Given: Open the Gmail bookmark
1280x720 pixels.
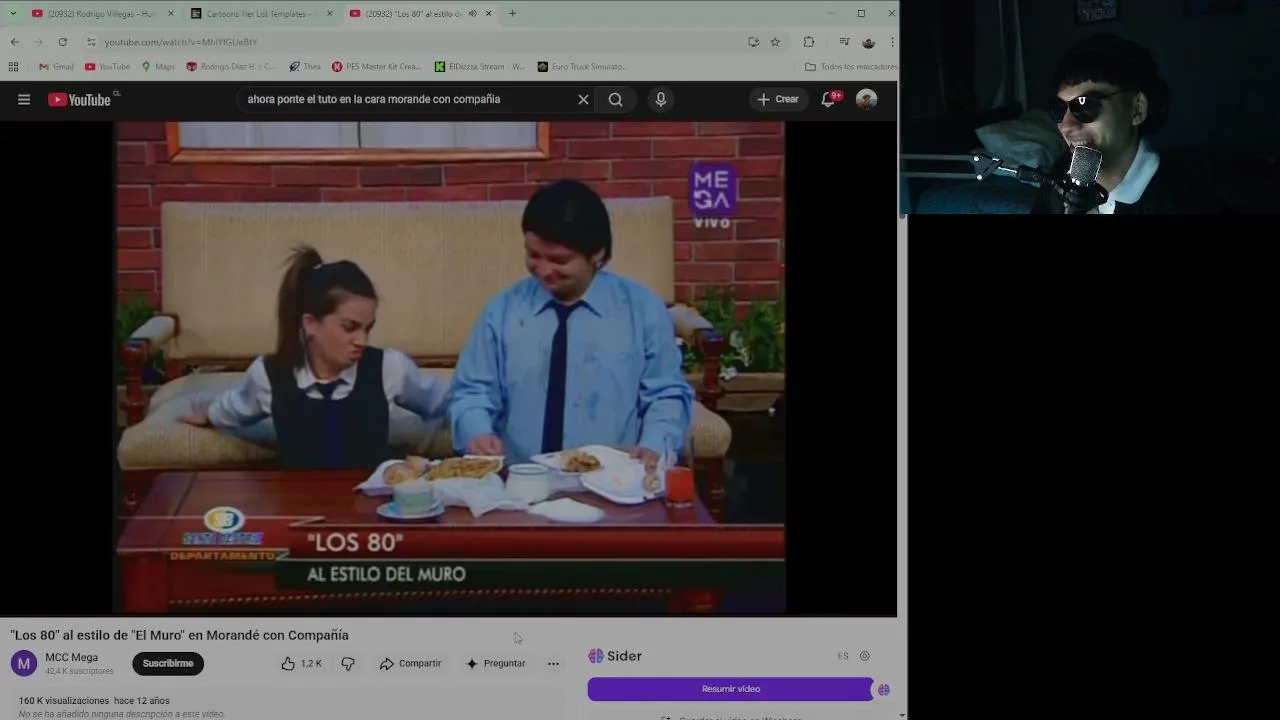Looking at the screenshot, I should click(56, 67).
